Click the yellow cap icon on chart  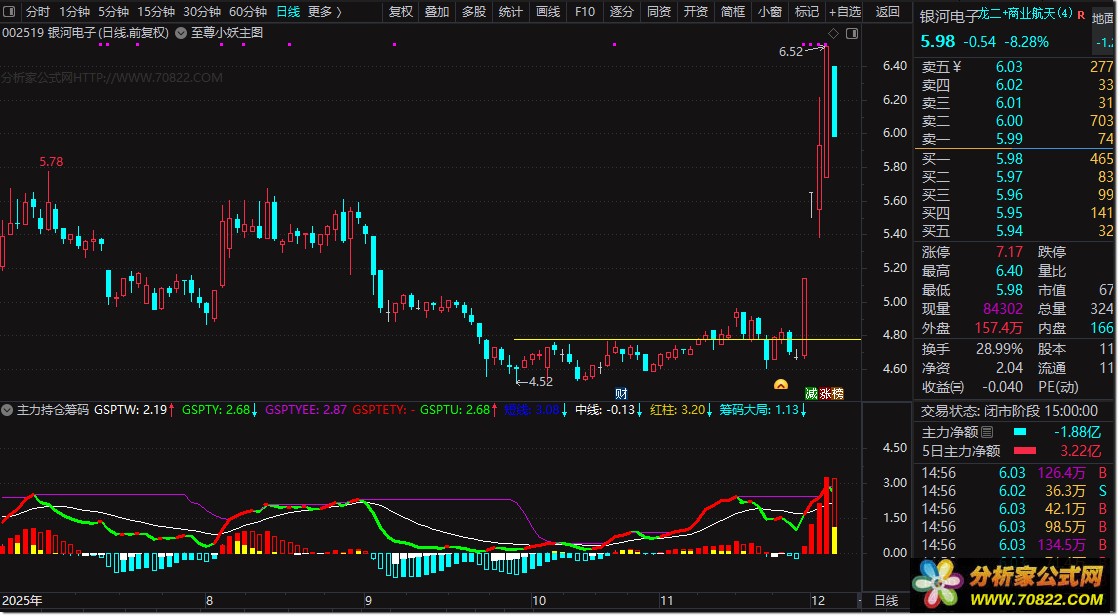[781, 384]
